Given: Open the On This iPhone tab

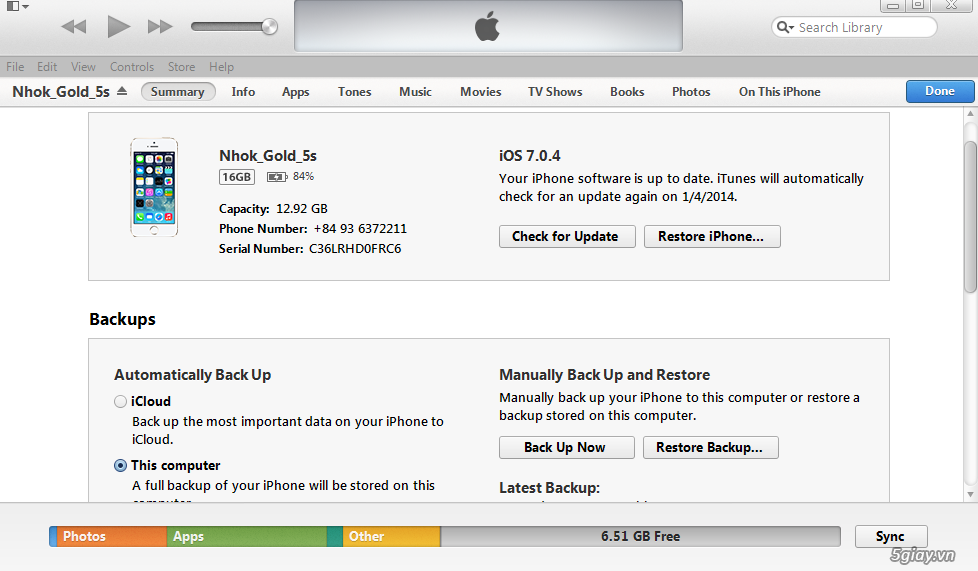Looking at the screenshot, I should pyautogui.click(x=780, y=92).
